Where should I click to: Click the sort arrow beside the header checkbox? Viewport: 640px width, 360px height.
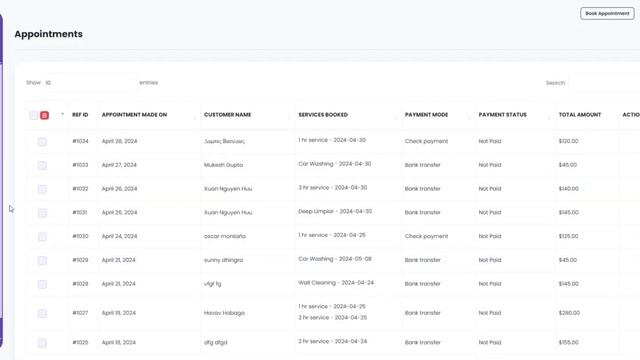62,114
